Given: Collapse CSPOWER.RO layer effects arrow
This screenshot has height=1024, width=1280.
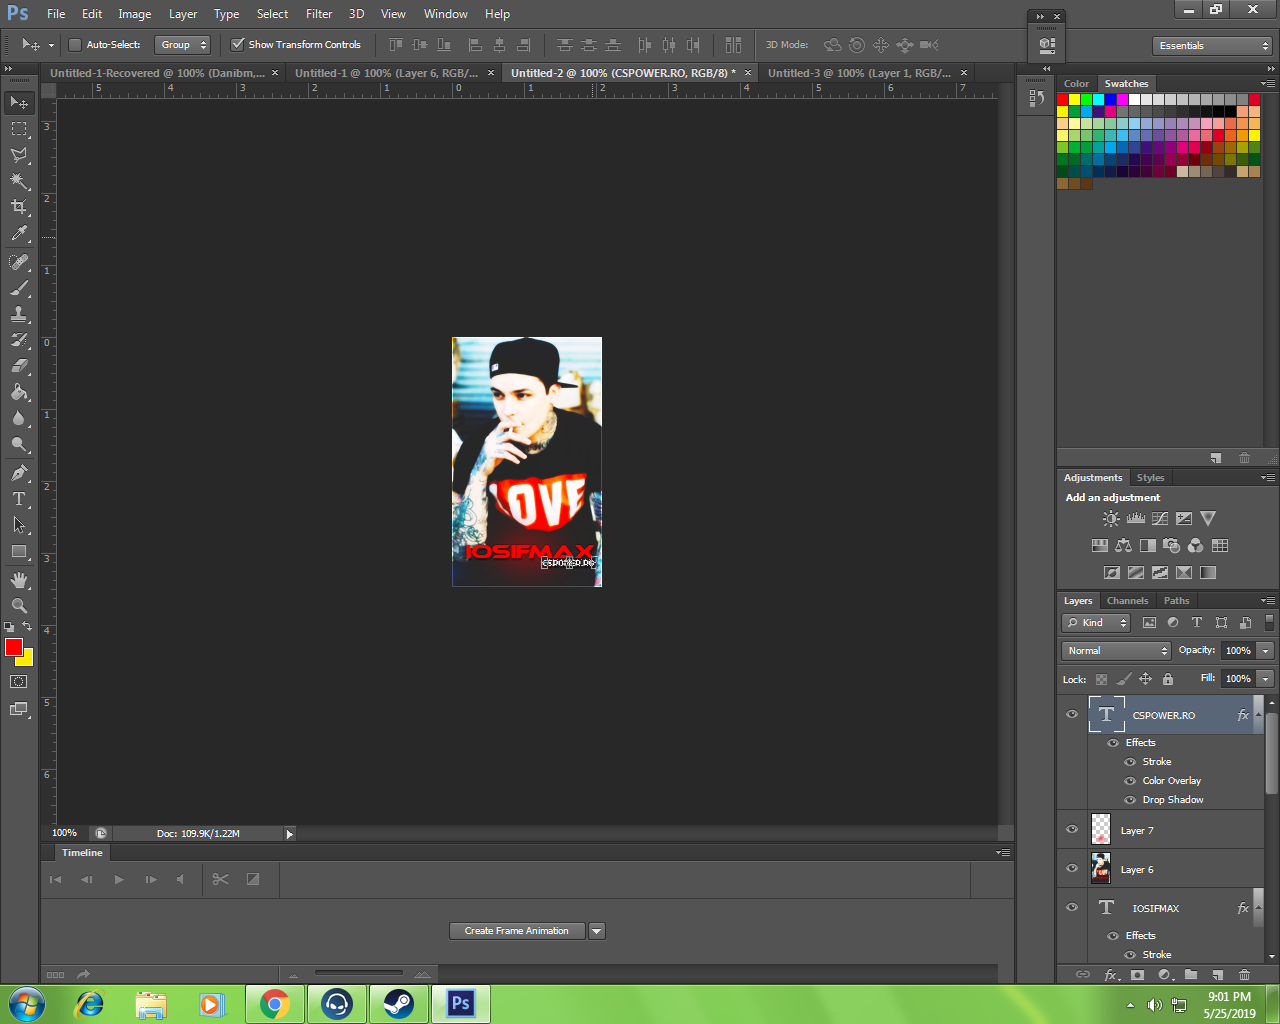Looking at the screenshot, I should click(x=1258, y=715).
